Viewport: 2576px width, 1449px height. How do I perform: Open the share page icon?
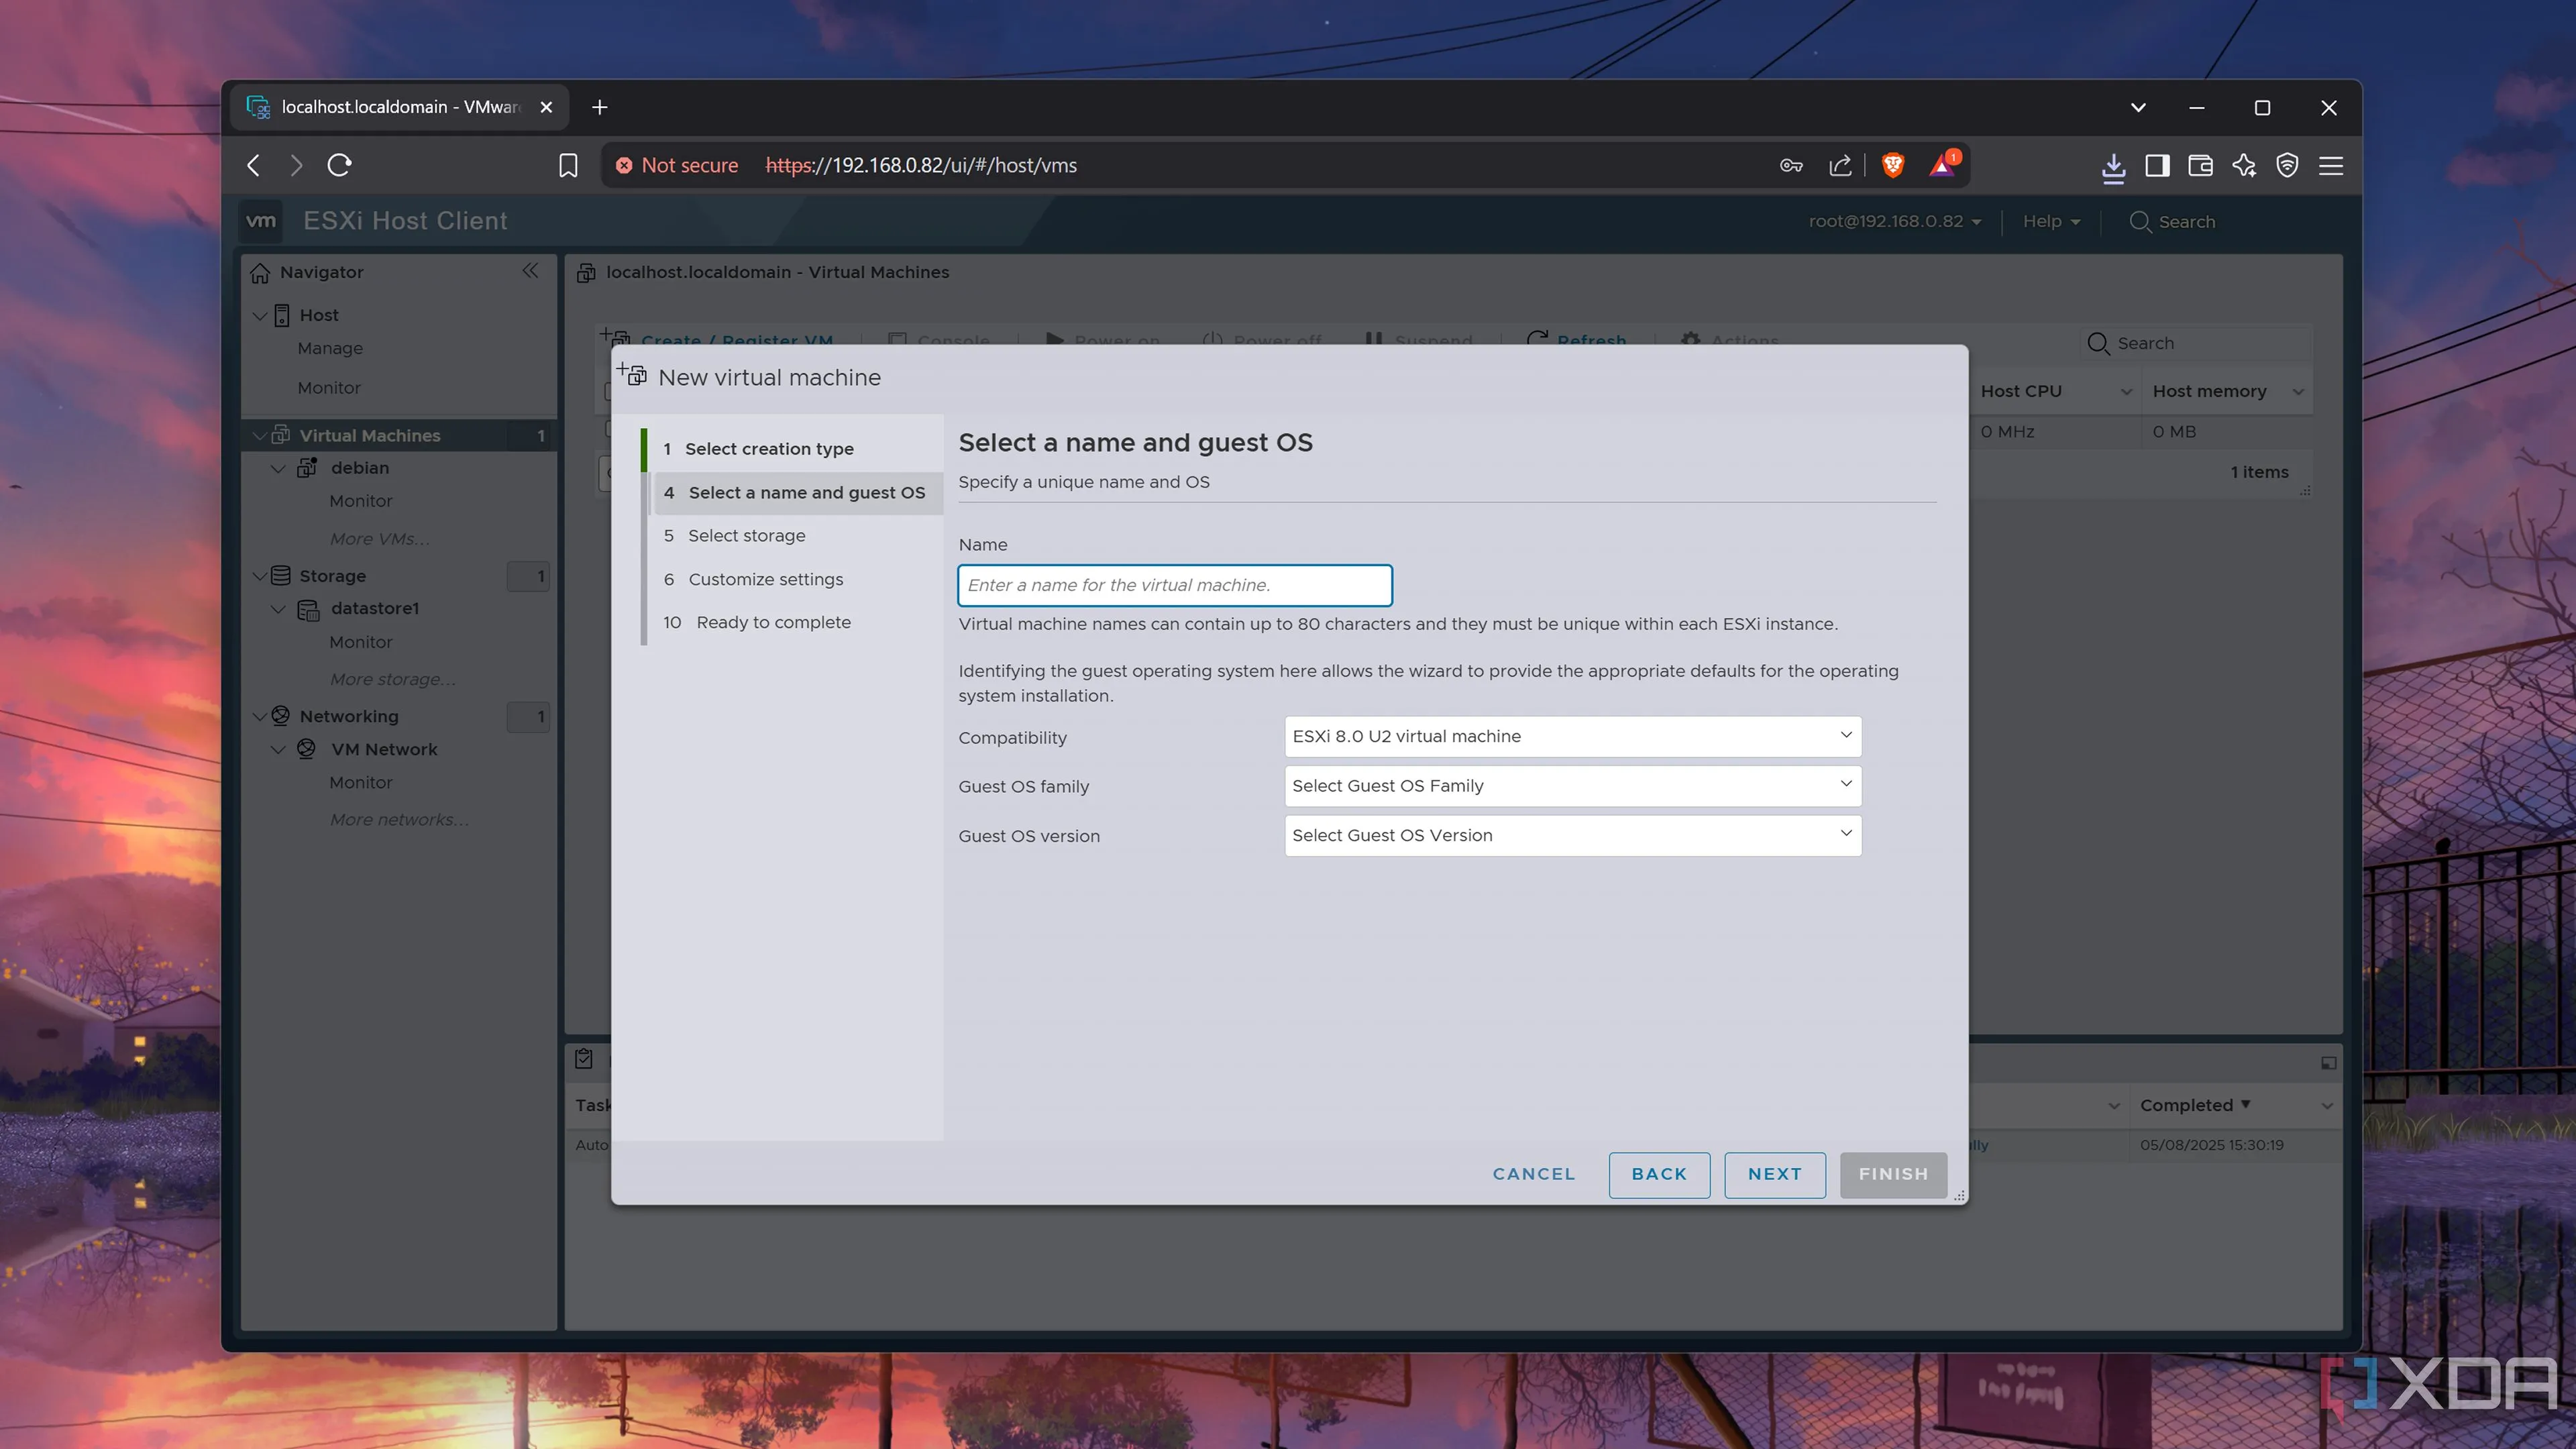[x=1840, y=165]
